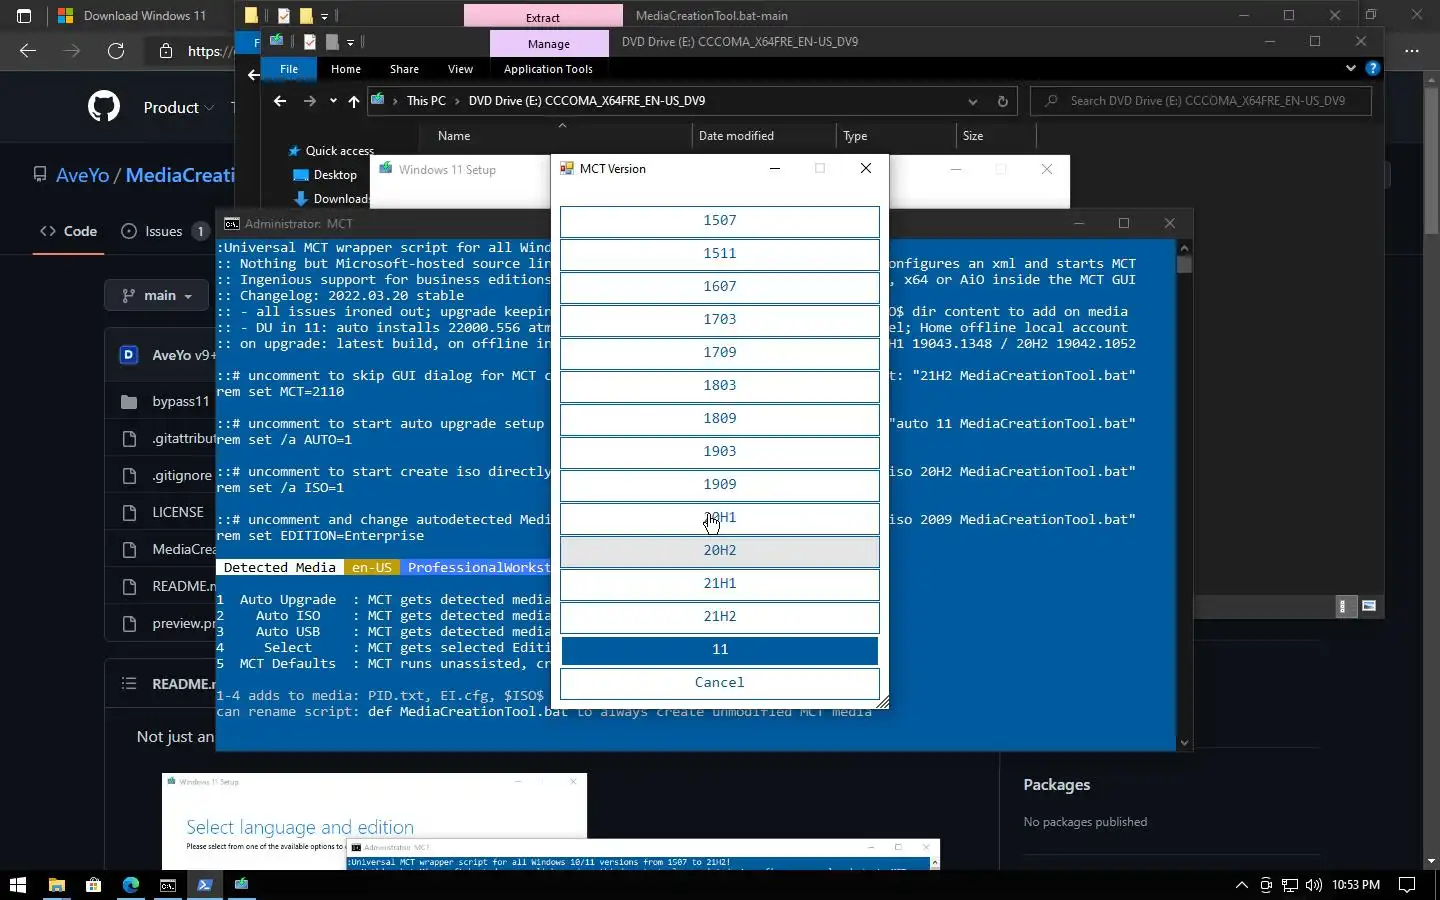Image resolution: width=1440 pixels, height=900 pixels.
Task: Select version 1909 in the list
Action: 719,485
